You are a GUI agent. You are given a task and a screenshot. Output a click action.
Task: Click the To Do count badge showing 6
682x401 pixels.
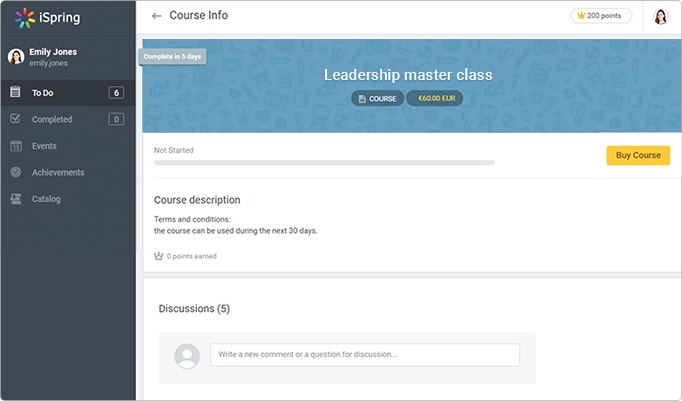pyautogui.click(x=116, y=93)
